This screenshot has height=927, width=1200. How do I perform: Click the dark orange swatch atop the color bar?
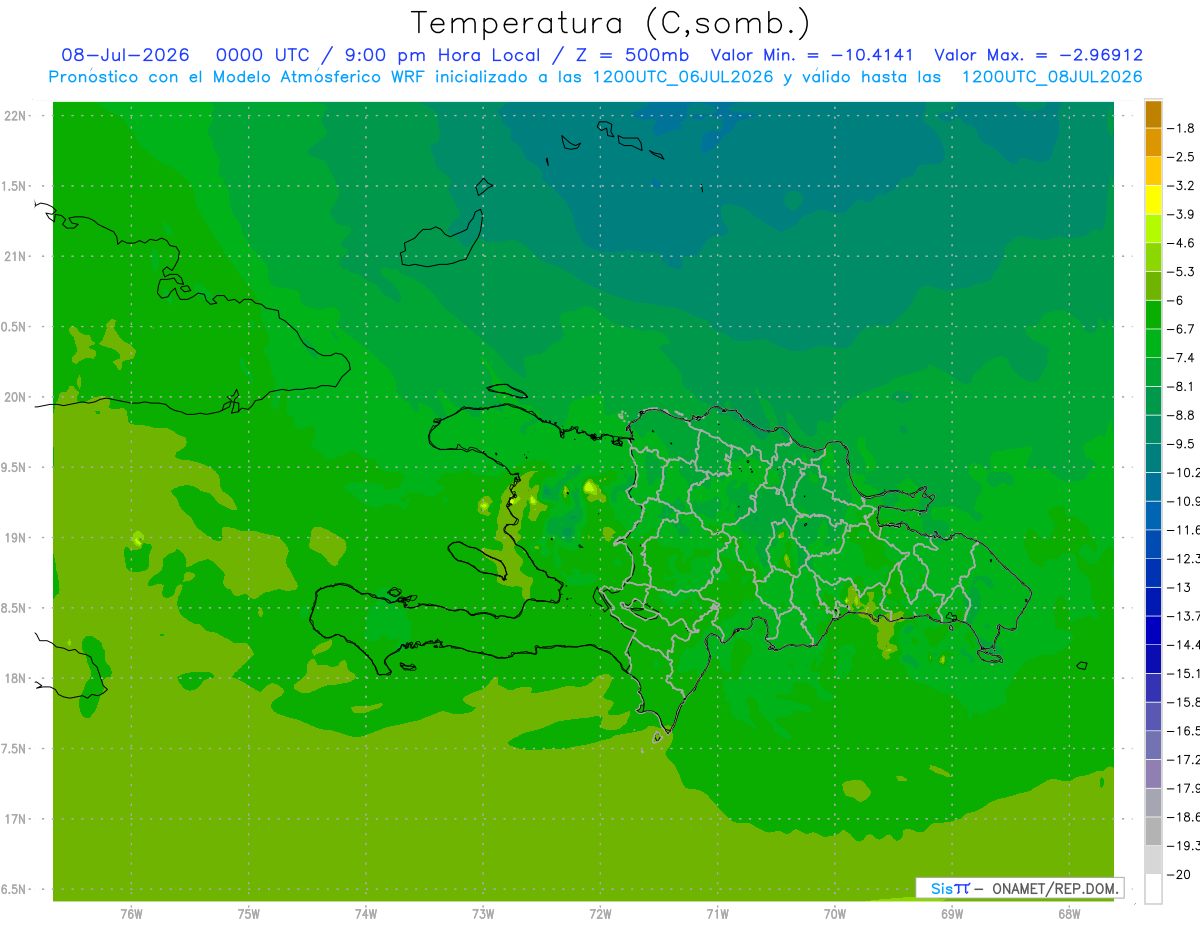click(x=1153, y=114)
